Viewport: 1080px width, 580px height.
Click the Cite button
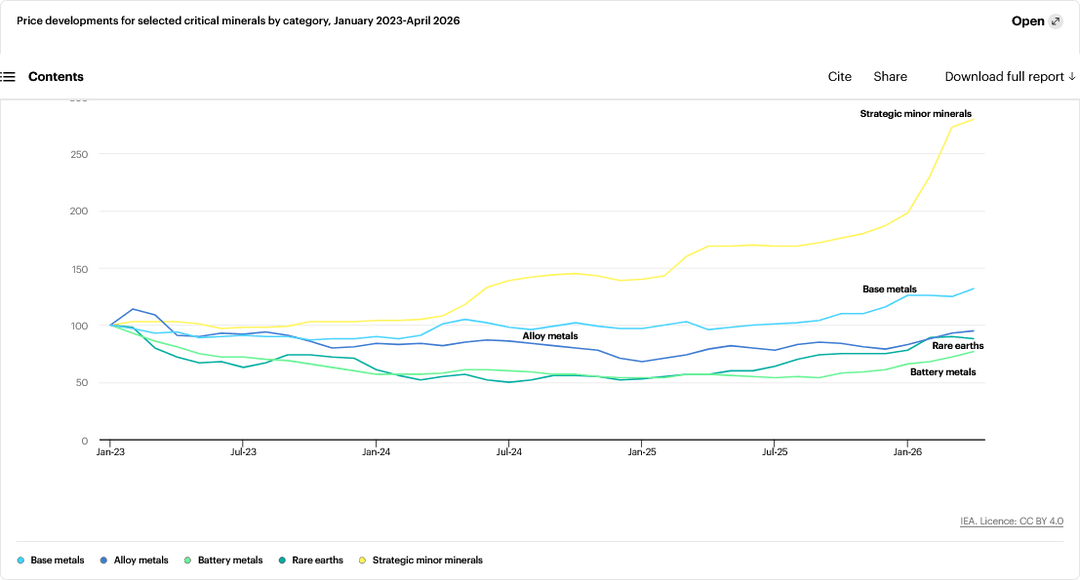(840, 76)
